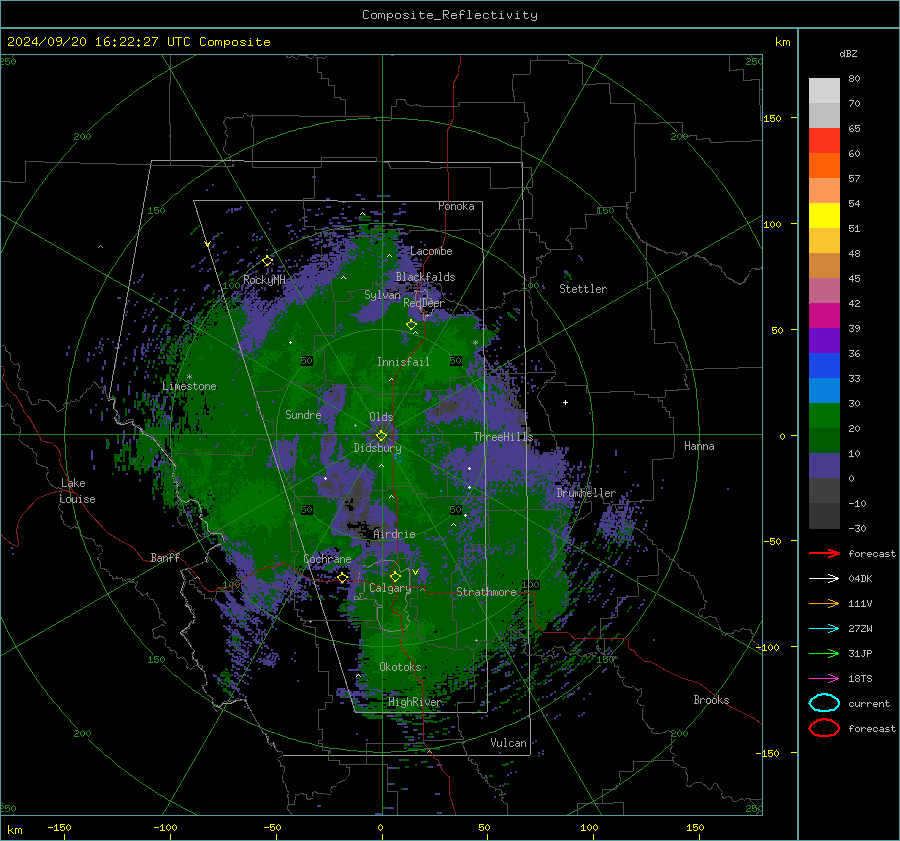900x841 pixels.
Task: Click the Airdrie city label
Action: coord(394,534)
